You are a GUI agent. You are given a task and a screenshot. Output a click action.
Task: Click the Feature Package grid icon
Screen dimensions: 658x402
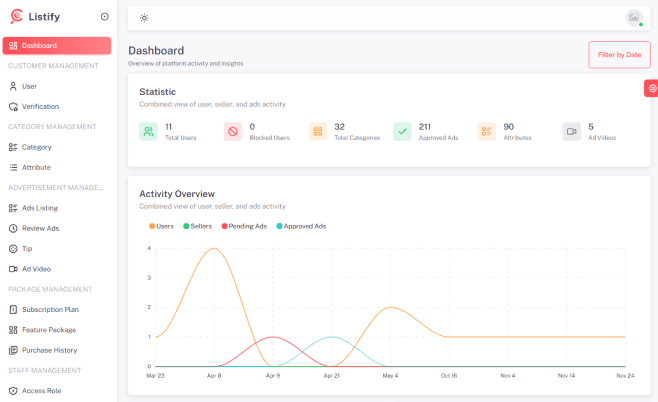[x=13, y=330]
